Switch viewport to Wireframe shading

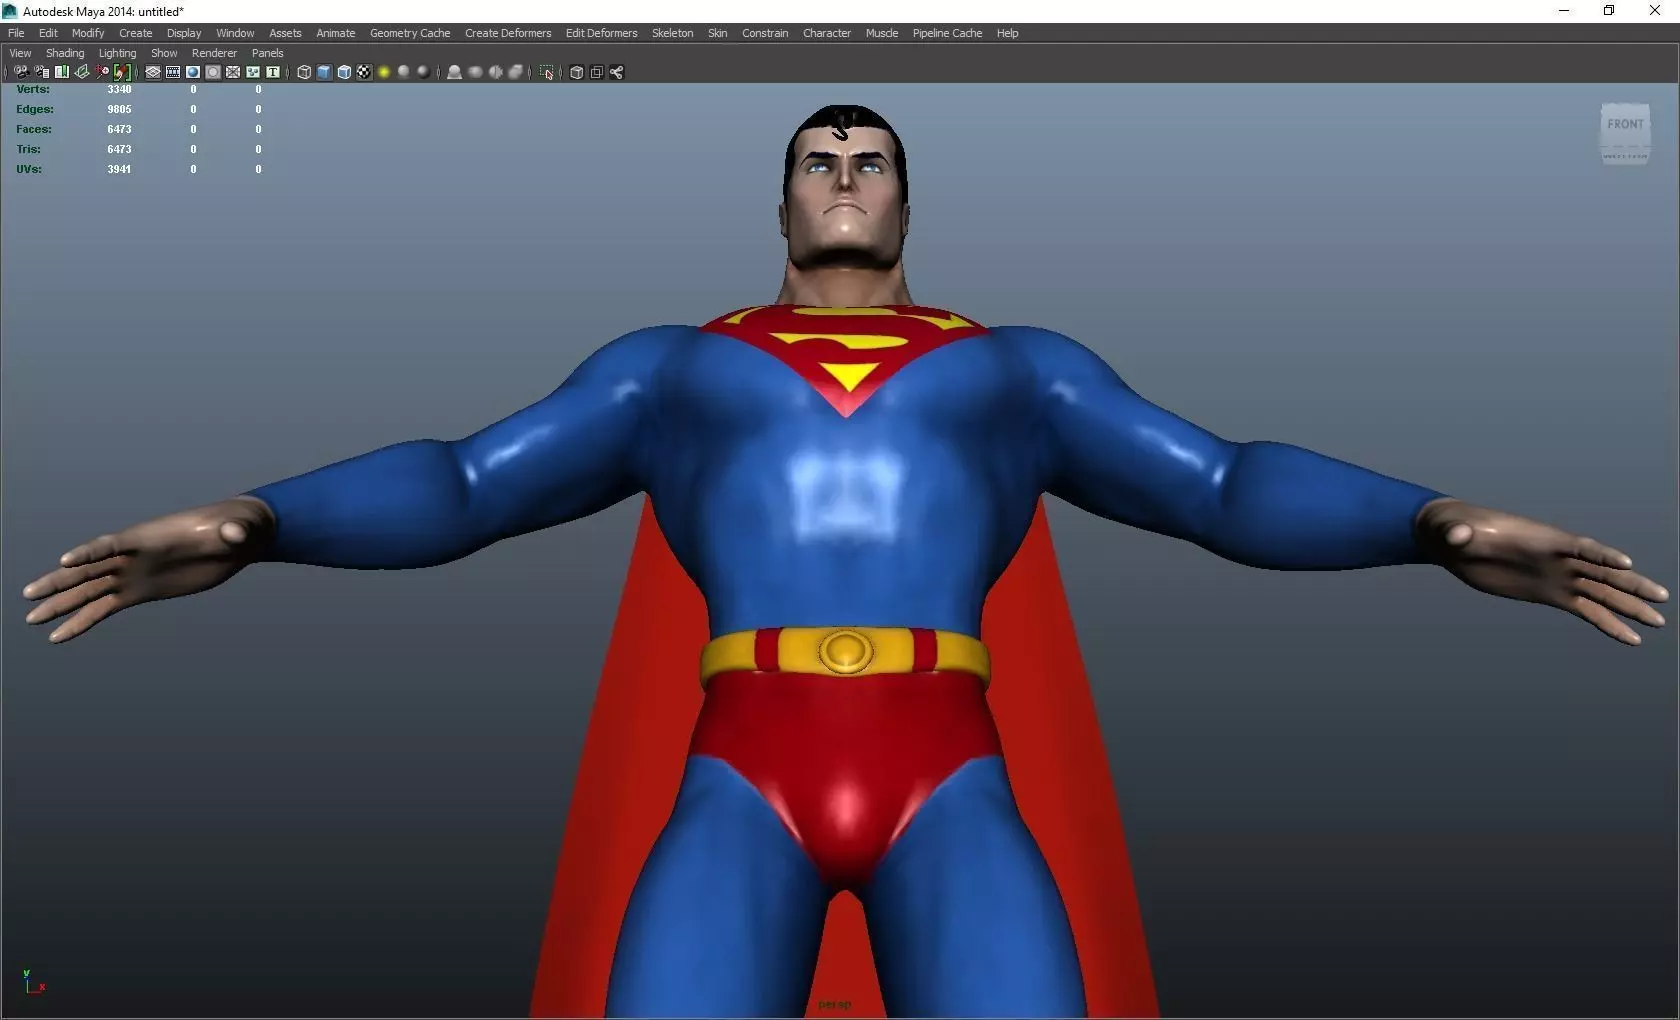pyautogui.click(x=304, y=72)
